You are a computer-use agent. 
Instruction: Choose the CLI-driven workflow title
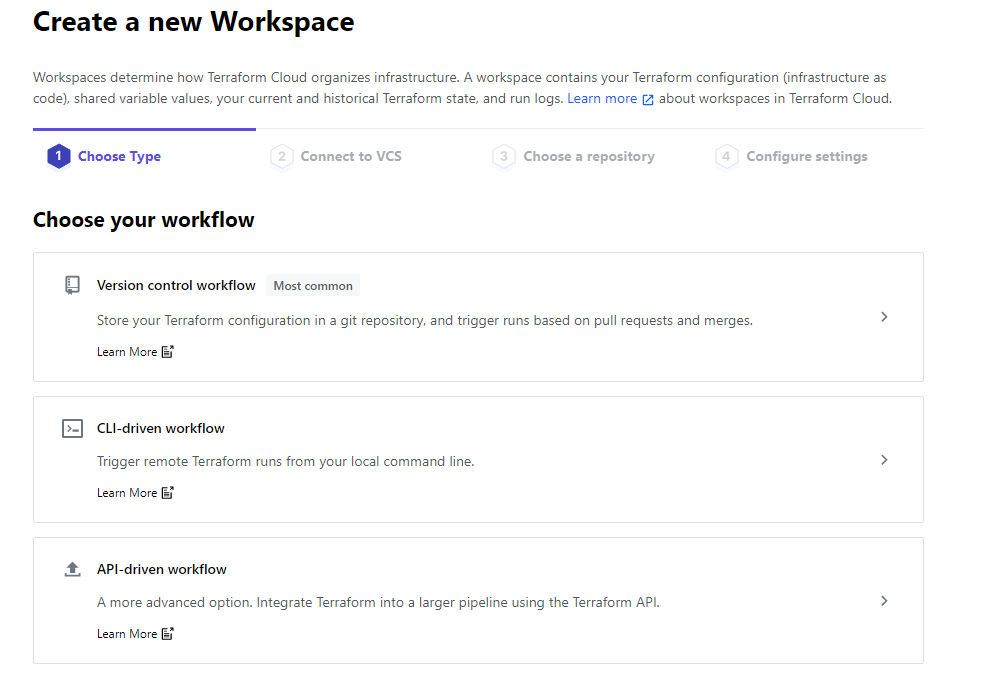160,429
